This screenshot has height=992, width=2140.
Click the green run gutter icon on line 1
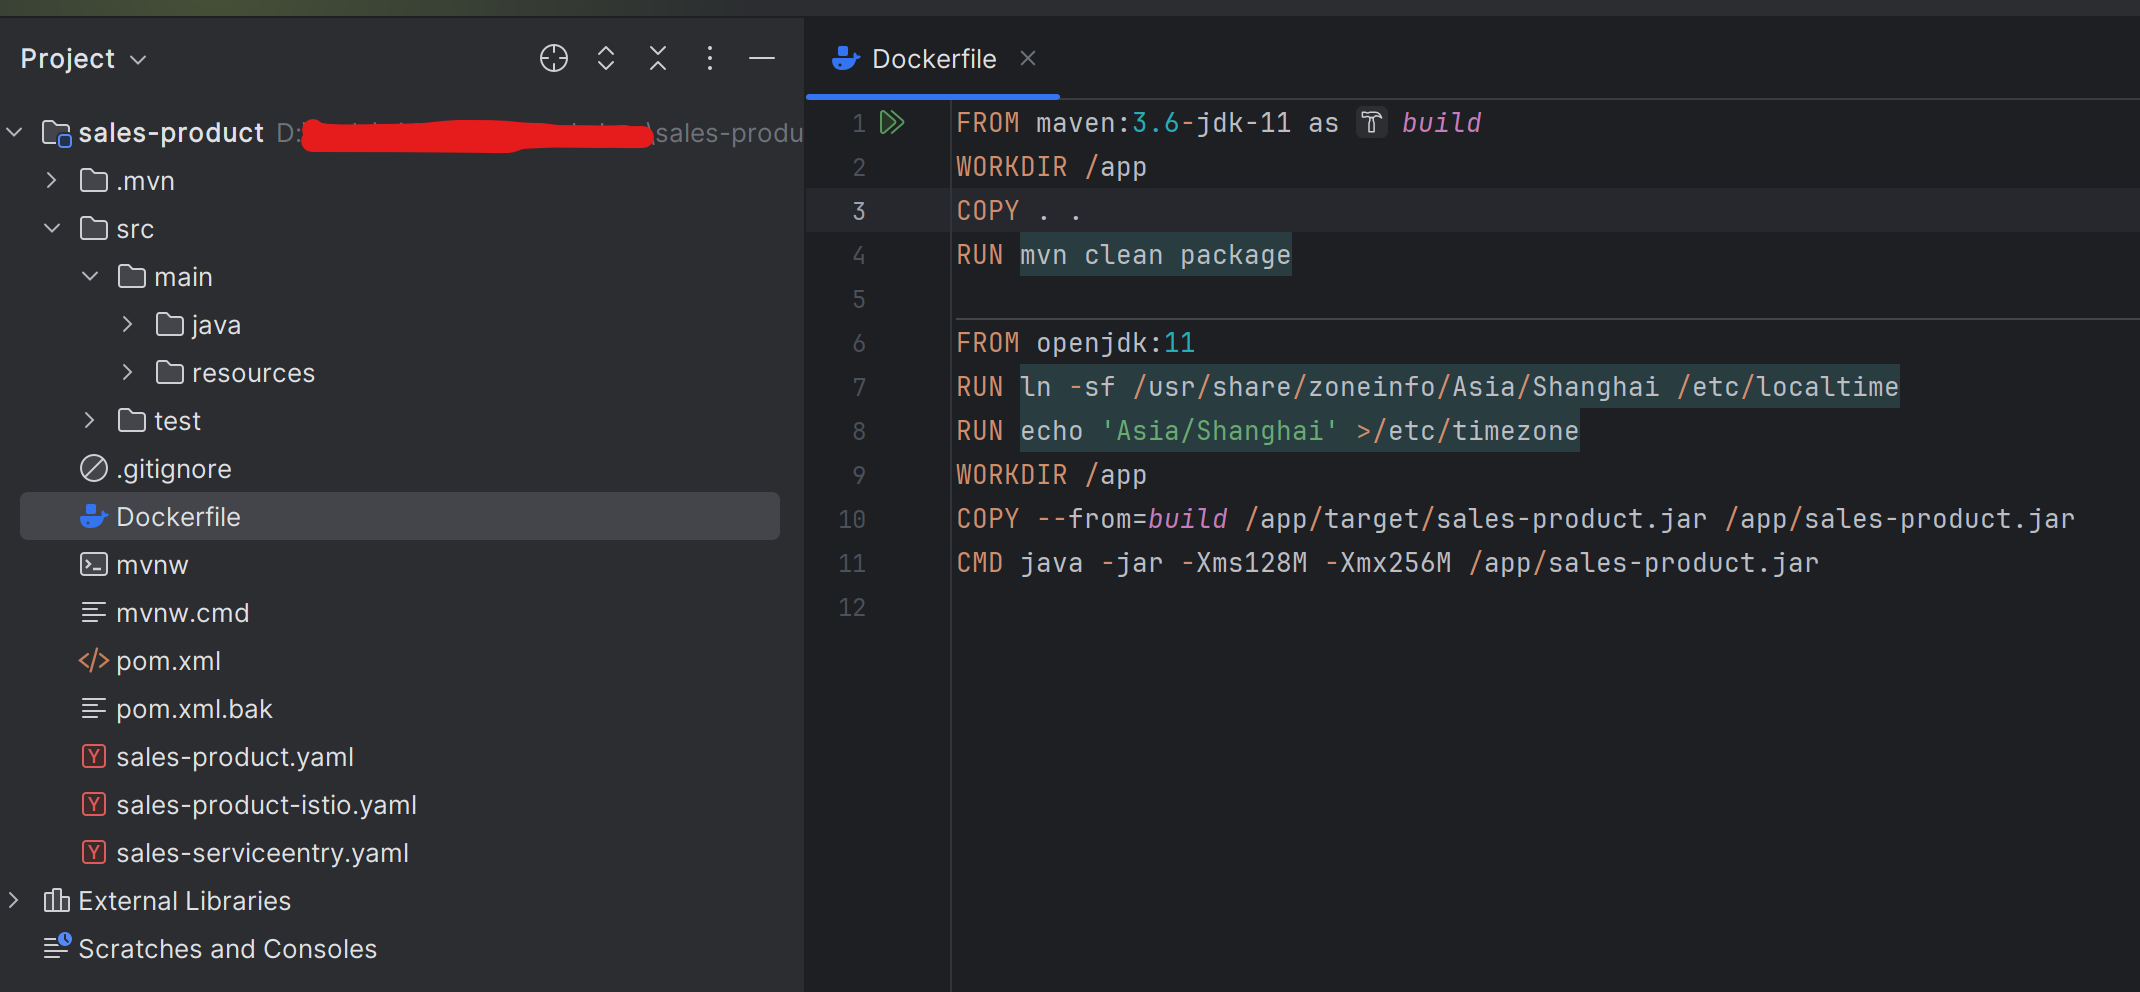[891, 123]
